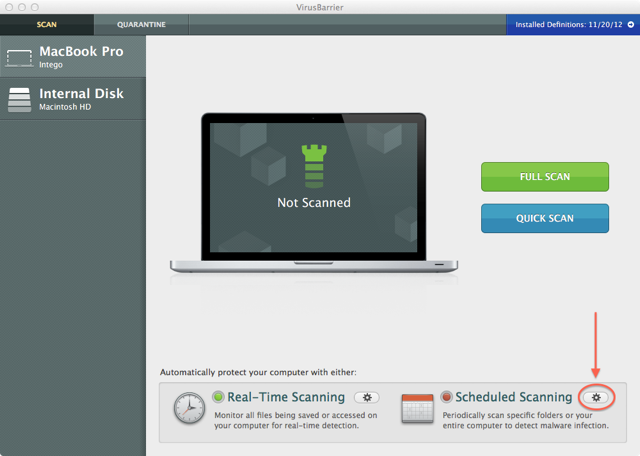Viewport: 640px width, 456px height.
Task: Click the green castle tower icon
Action: click(x=314, y=166)
